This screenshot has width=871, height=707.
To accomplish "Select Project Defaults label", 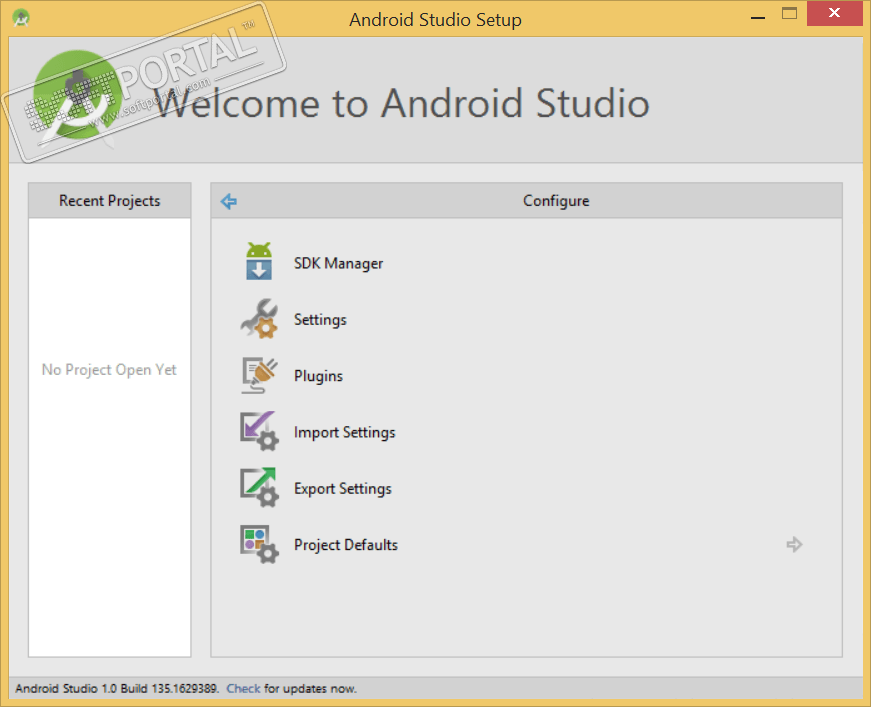I will pyautogui.click(x=346, y=545).
